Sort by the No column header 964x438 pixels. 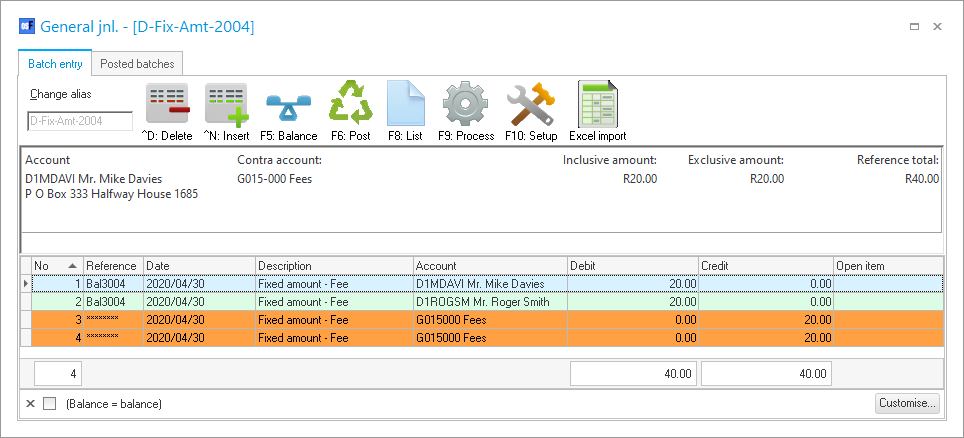coord(56,266)
